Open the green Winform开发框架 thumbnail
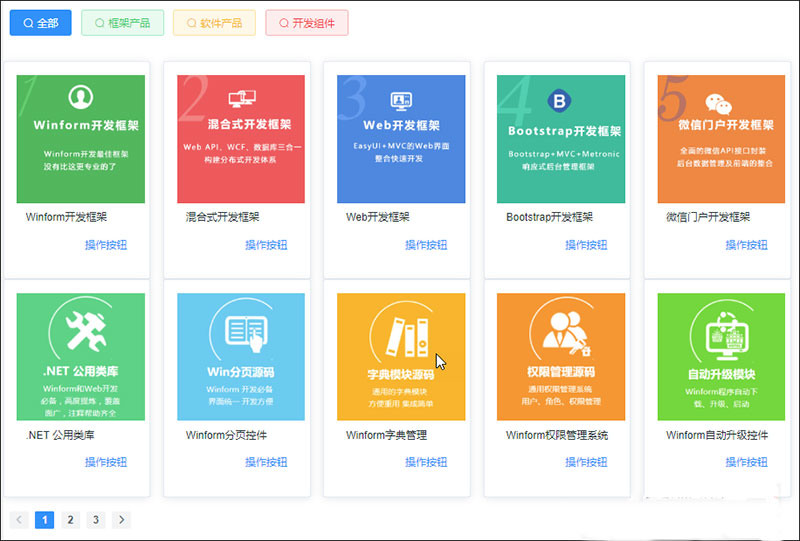Viewport: 800px width, 541px height. pos(81,139)
